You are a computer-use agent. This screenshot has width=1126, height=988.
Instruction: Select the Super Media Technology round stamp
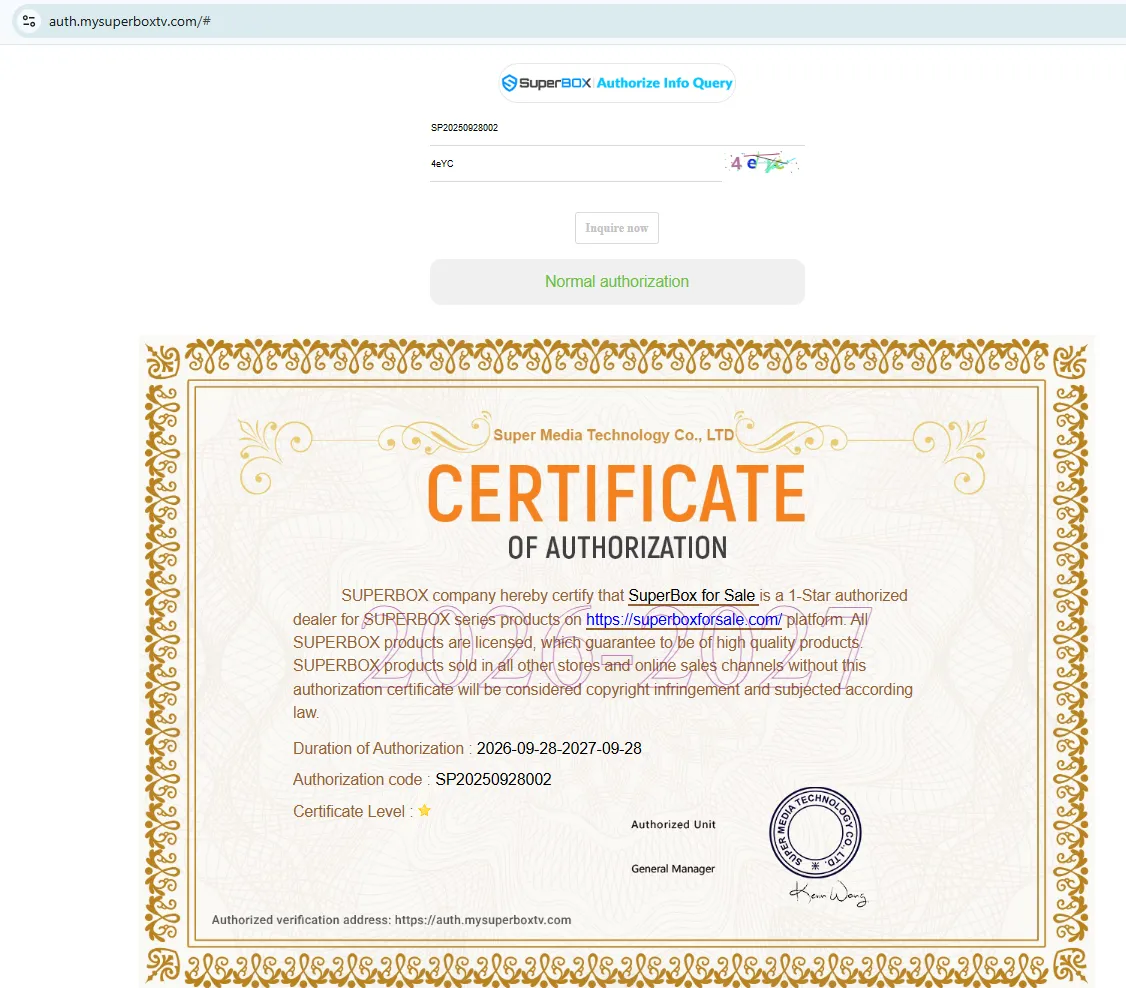[x=815, y=833]
